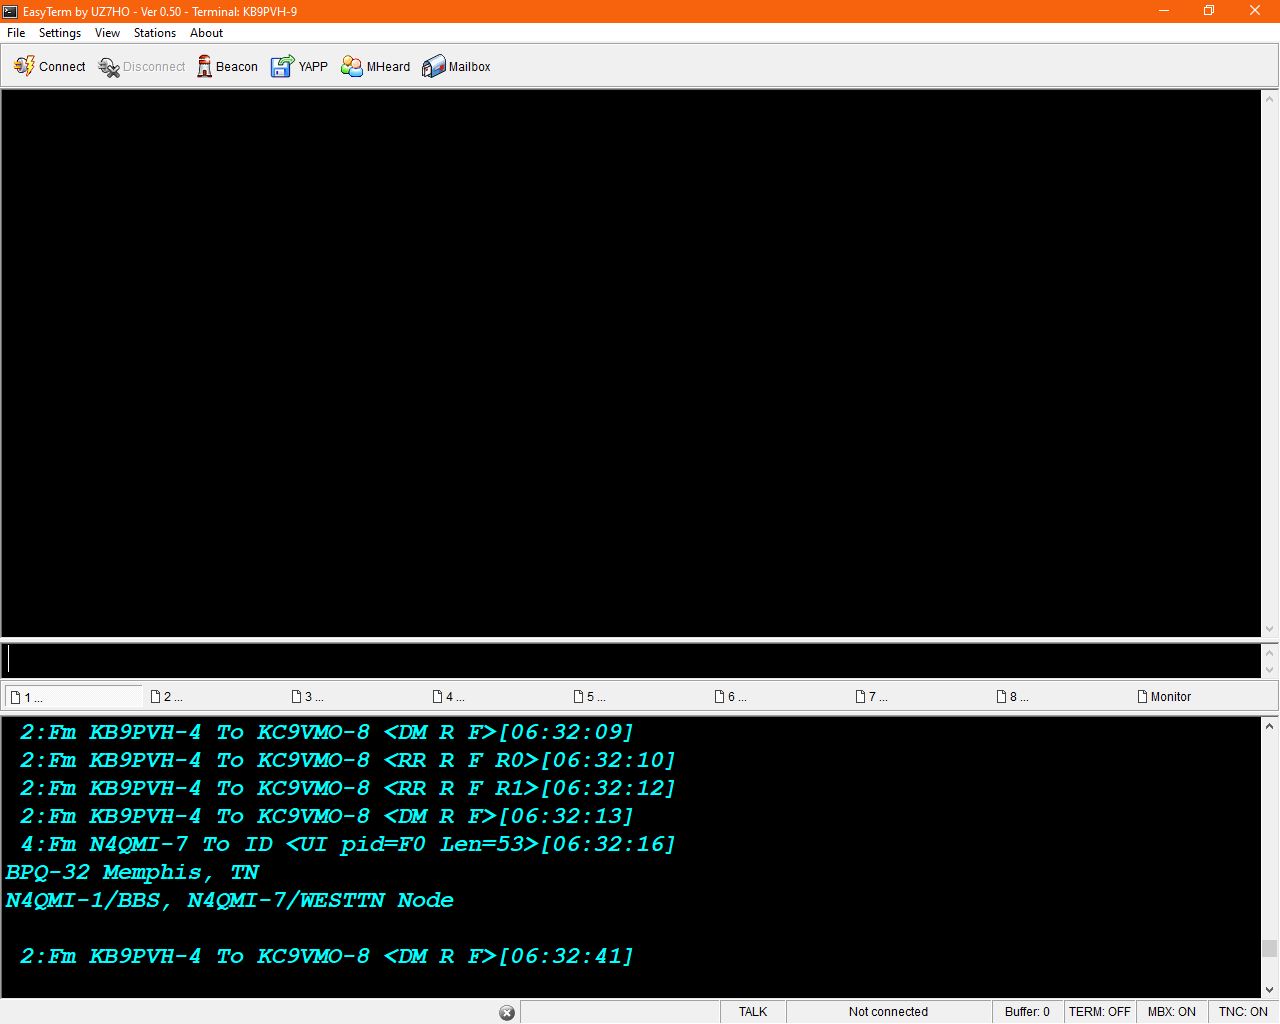Image resolution: width=1280 pixels, height=1024 pixels.
Task: Click the EasyTerm title bar app icon
Action: click(10, 11)
